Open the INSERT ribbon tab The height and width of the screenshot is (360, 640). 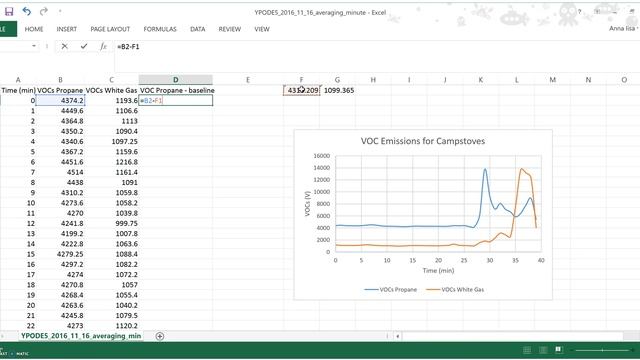[x=67, y=29]
